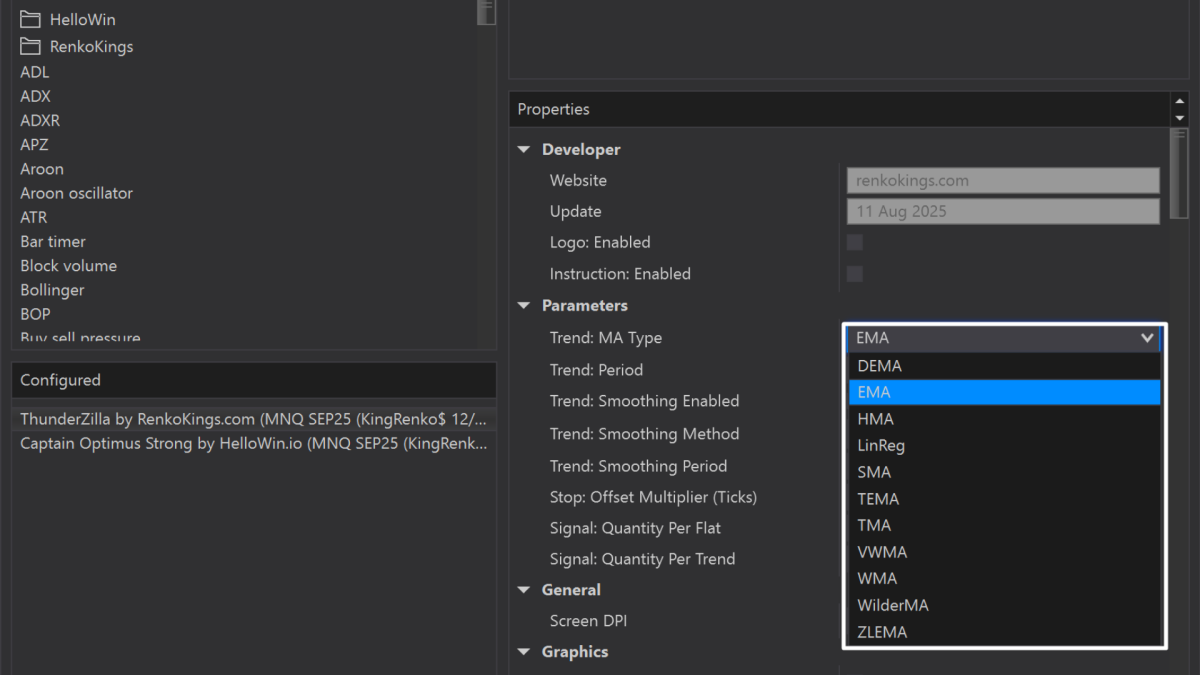Open the HelloWin folder
Image resolution: width=1200 pixels, height=675 pixels.
click(82, 20)
